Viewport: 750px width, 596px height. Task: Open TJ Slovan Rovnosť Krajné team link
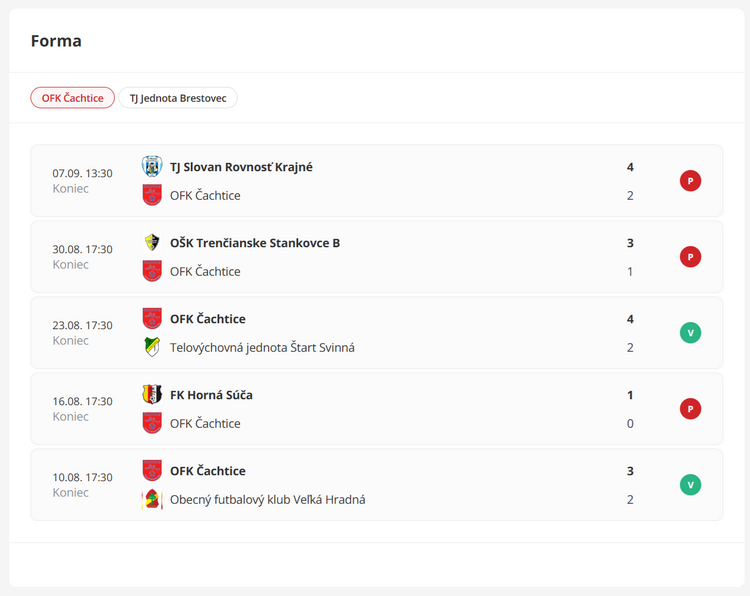(241, 167)
